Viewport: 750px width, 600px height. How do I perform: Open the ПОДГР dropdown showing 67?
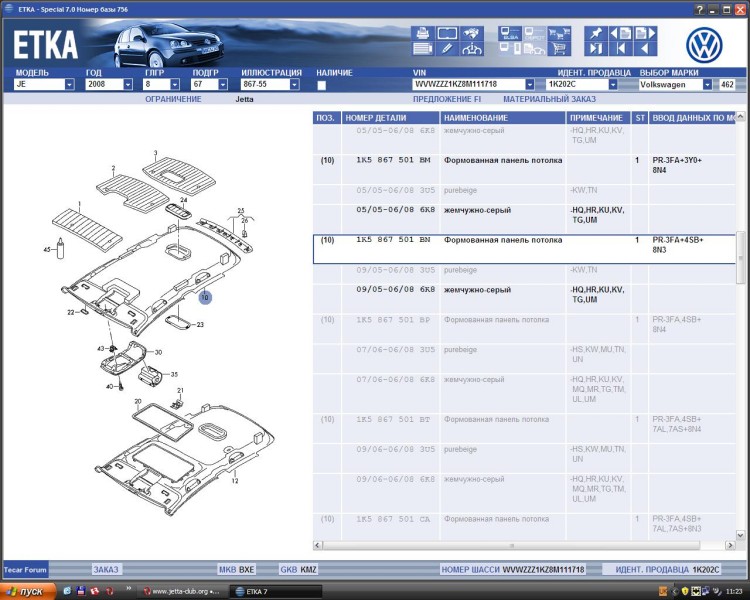click(222, 85)
